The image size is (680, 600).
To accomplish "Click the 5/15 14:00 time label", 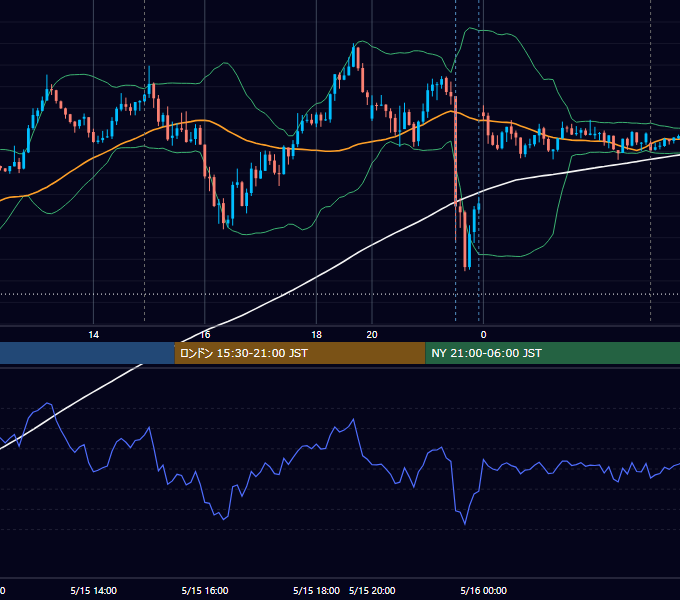I will click(94, 590).
